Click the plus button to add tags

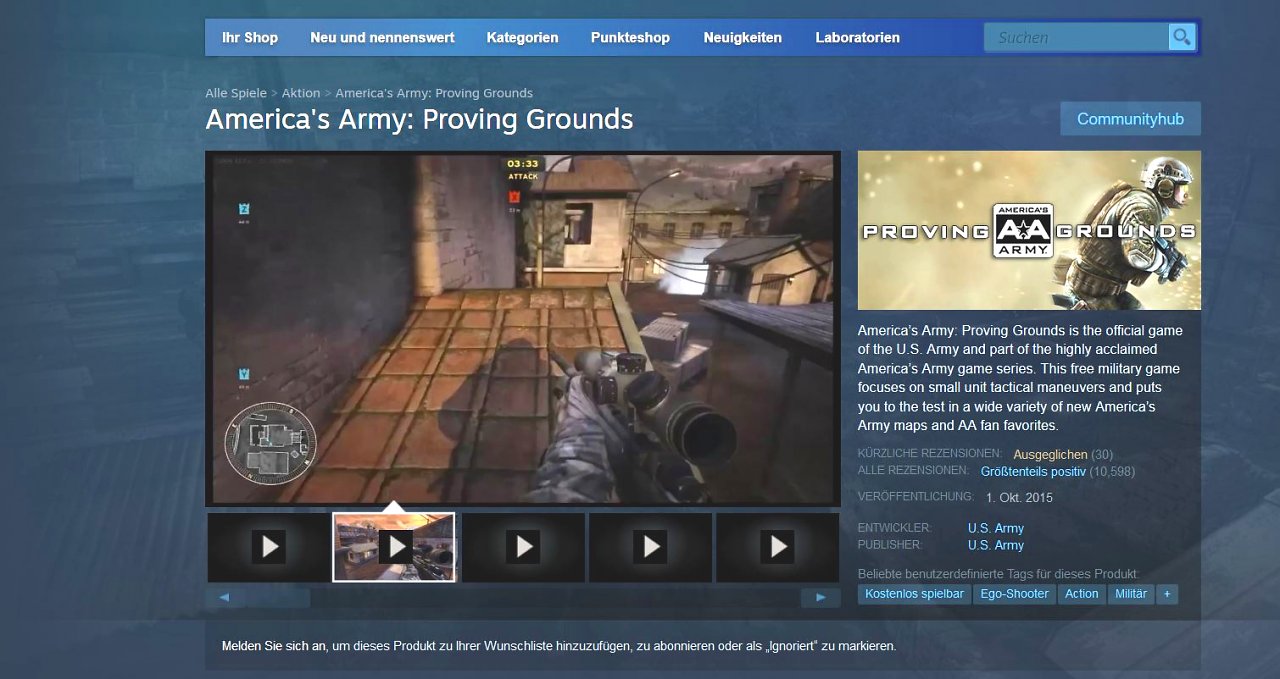[1167, 594]
